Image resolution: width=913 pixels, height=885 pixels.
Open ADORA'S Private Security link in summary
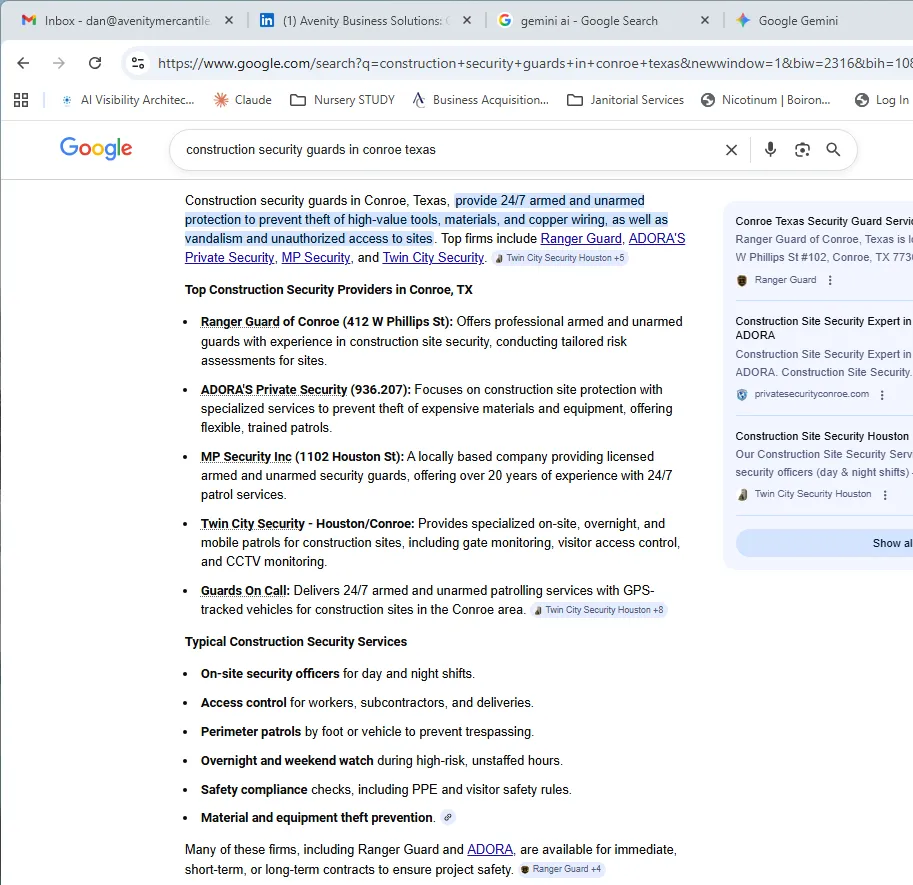click(435, 248)
